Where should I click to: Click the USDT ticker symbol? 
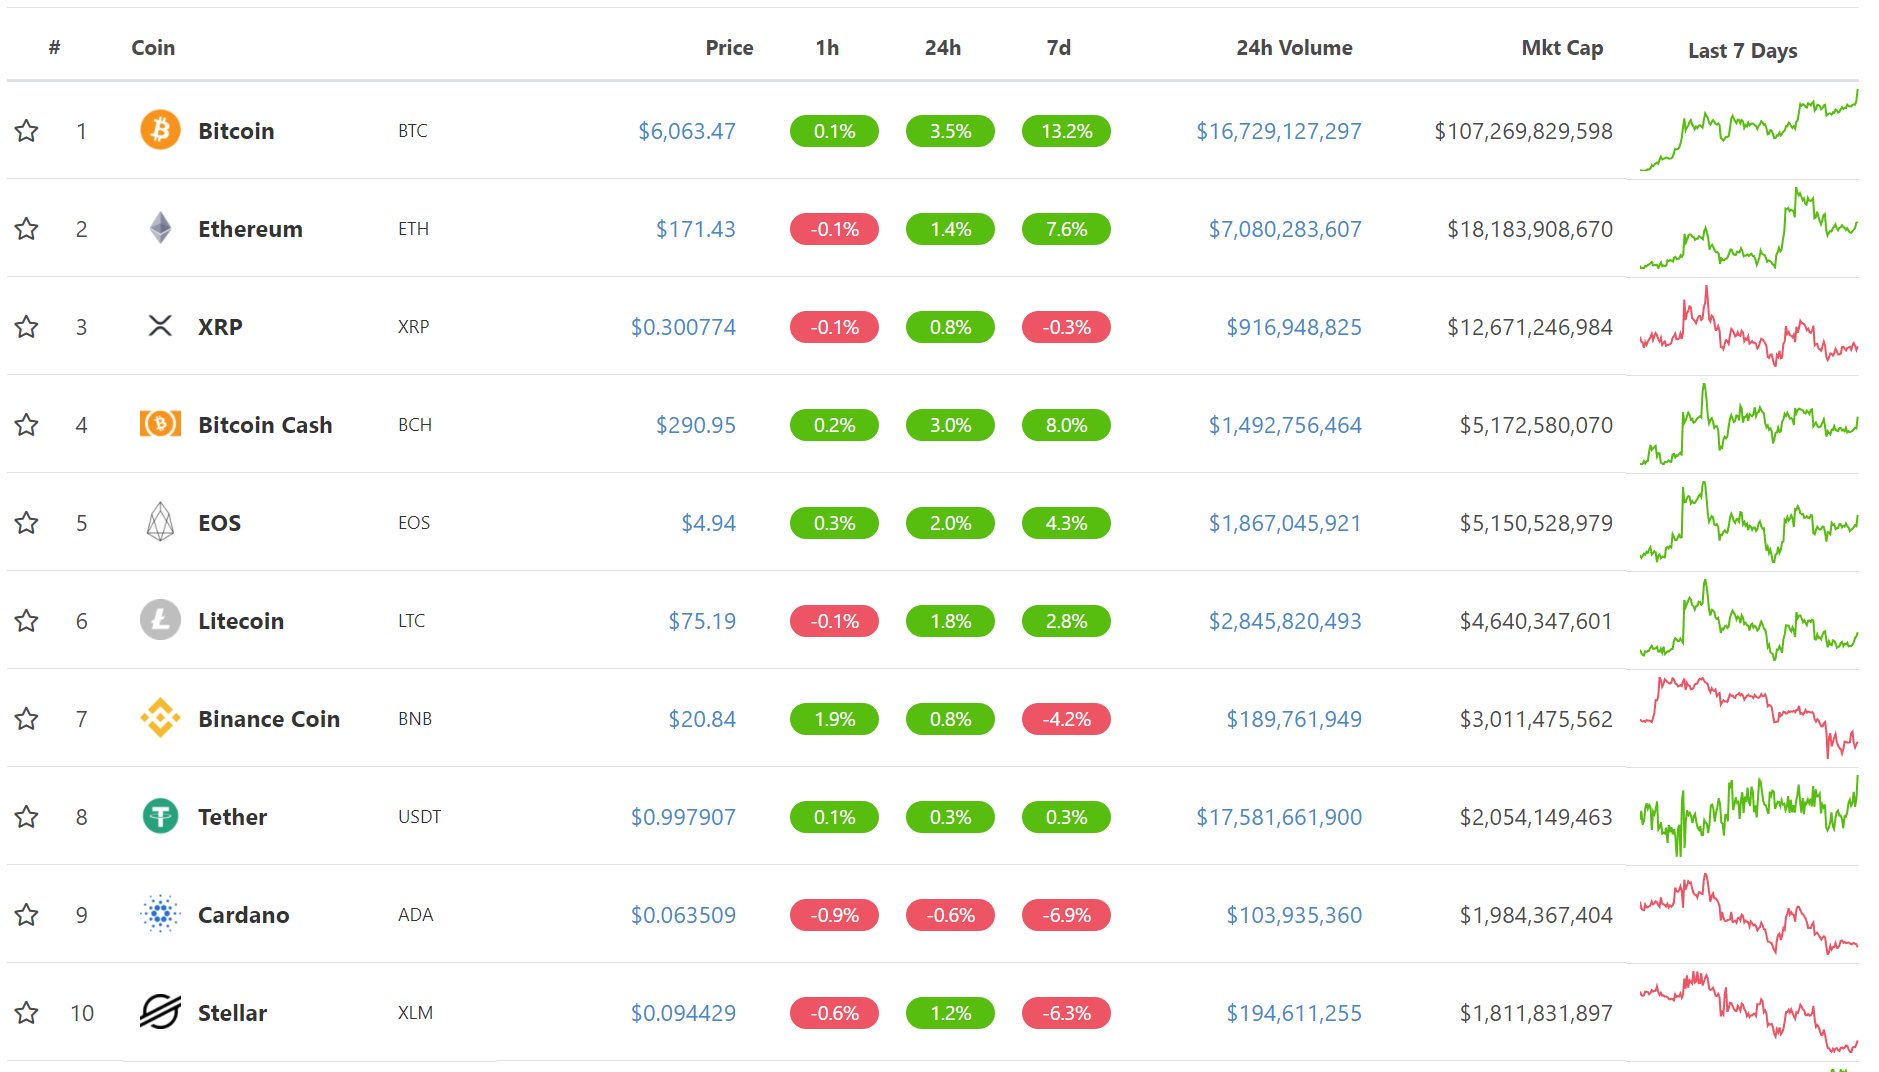pos(419,816)
